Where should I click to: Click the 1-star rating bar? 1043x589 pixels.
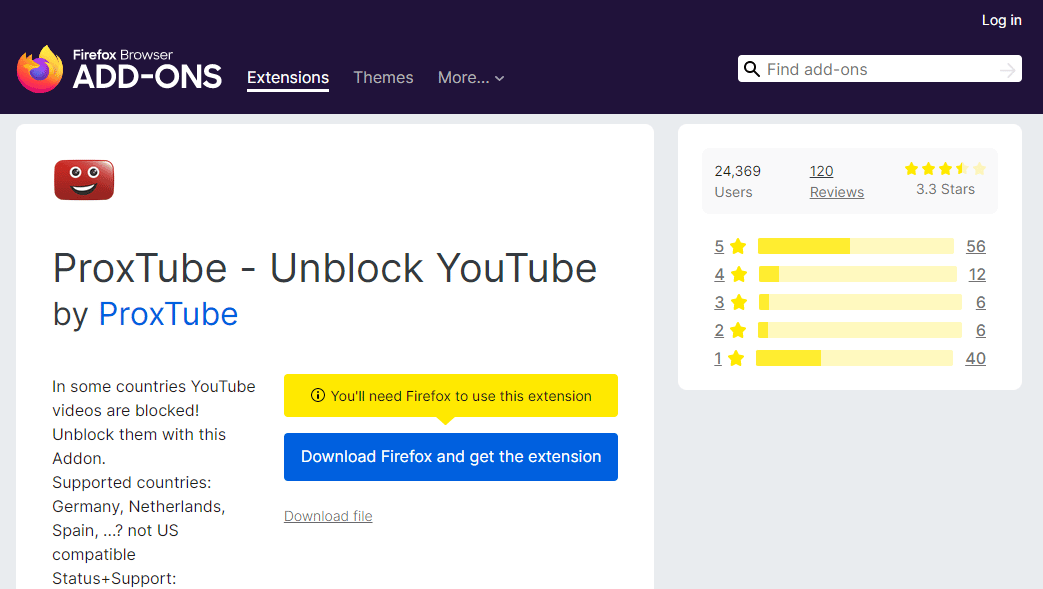point(854,358)
